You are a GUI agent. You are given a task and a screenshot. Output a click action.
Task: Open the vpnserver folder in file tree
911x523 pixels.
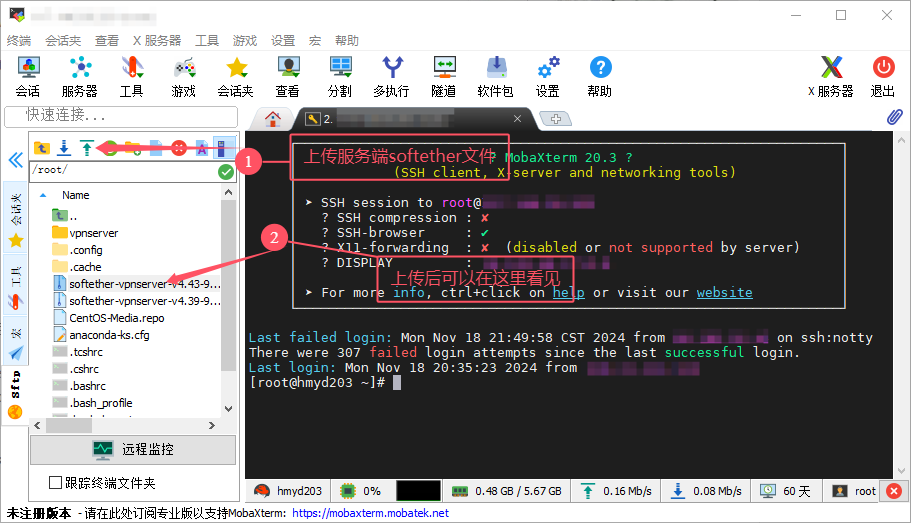click(93, 232)
